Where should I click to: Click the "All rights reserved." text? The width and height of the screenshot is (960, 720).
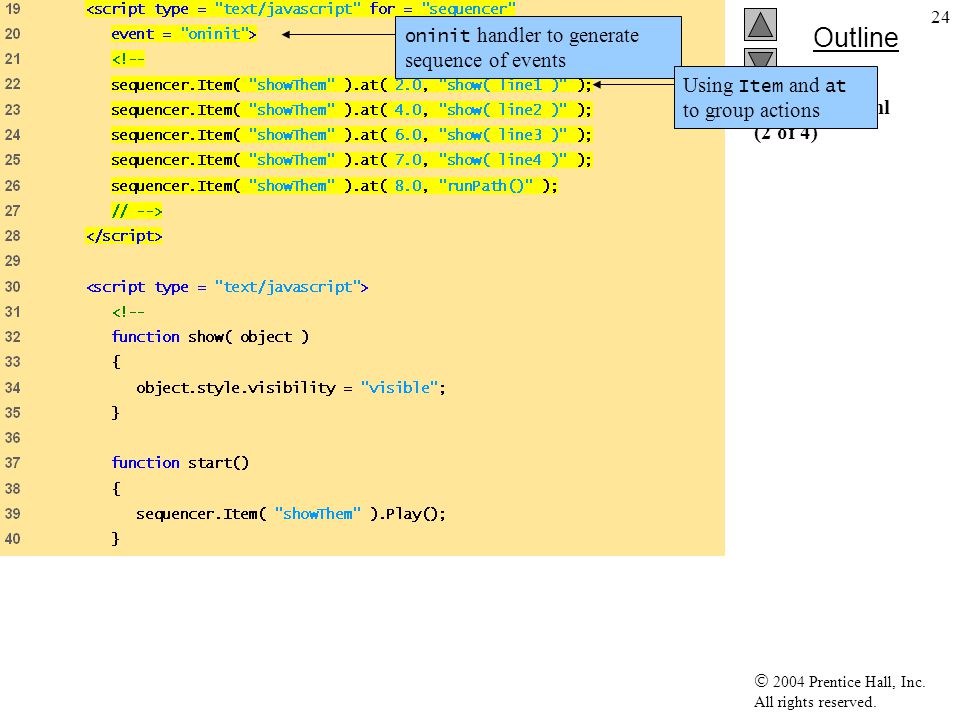coord(814,702)
